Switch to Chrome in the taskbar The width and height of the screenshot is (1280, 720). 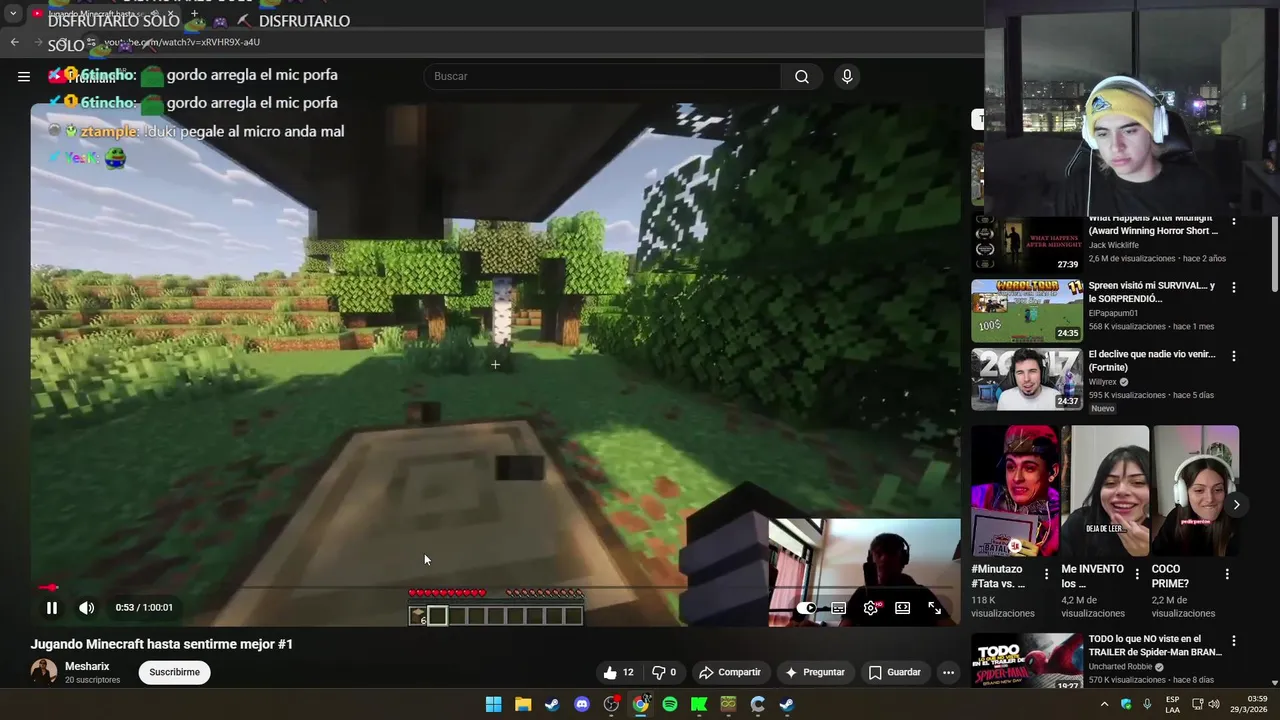click(x=640, y=704)
